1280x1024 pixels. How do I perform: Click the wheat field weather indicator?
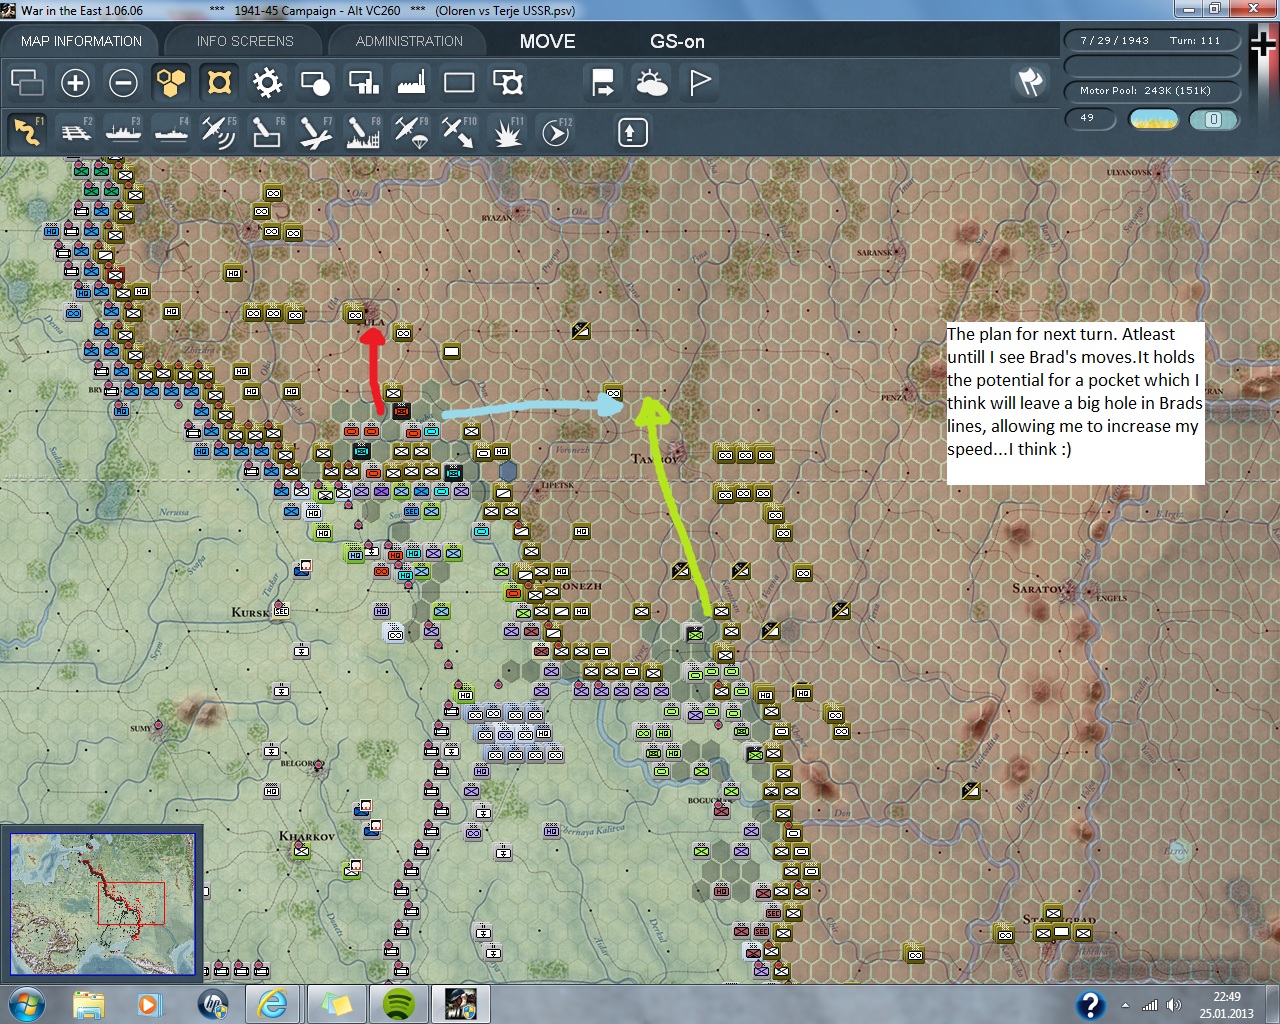(1153, 120)
